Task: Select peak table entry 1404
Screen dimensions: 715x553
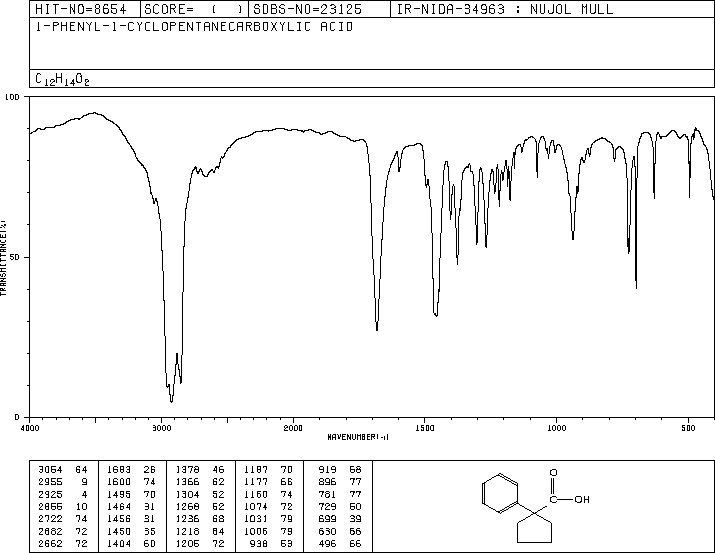Action: pos(131,544)
